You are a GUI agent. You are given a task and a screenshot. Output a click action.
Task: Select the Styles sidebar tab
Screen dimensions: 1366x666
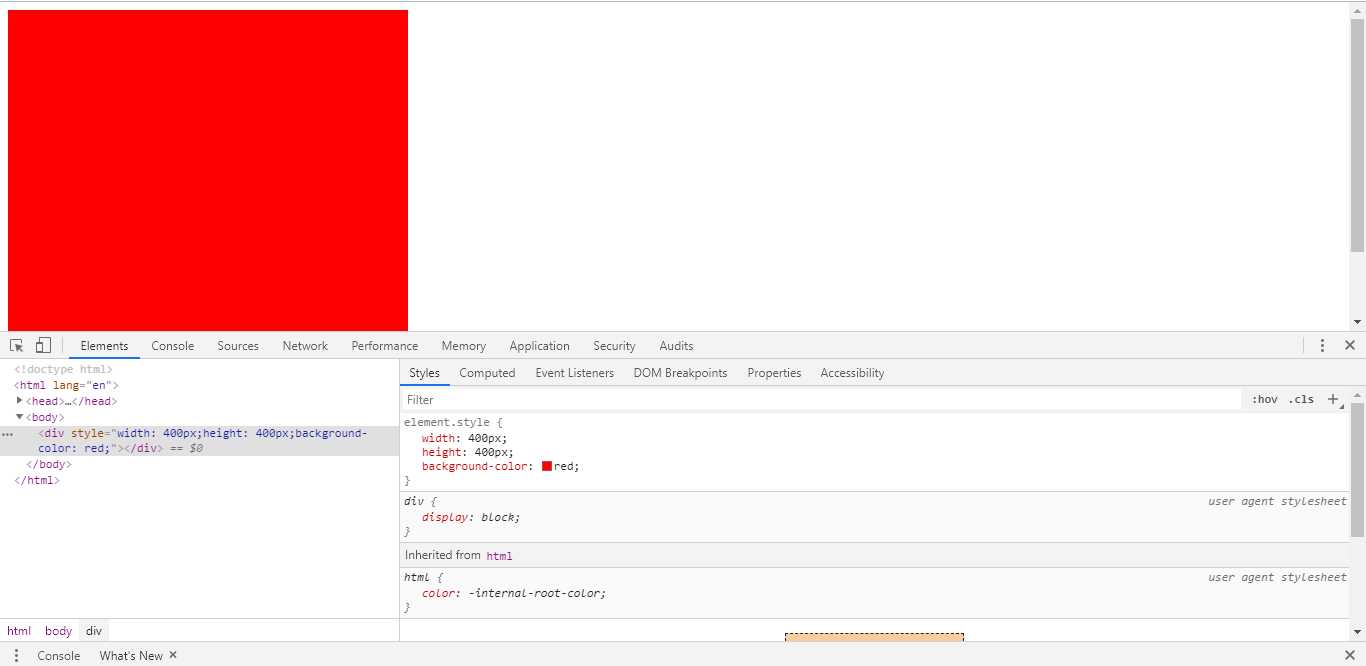click(x=424, y=373)
